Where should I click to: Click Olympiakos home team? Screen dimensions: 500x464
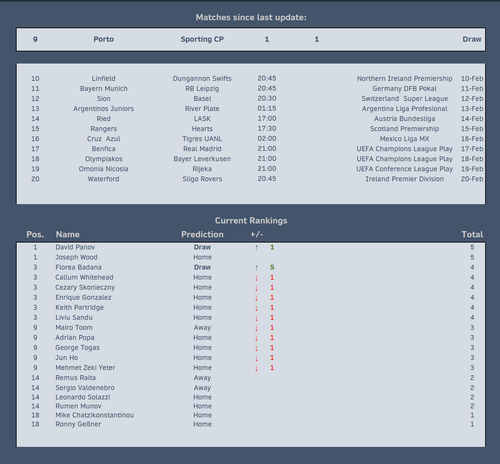pos(103,159)
